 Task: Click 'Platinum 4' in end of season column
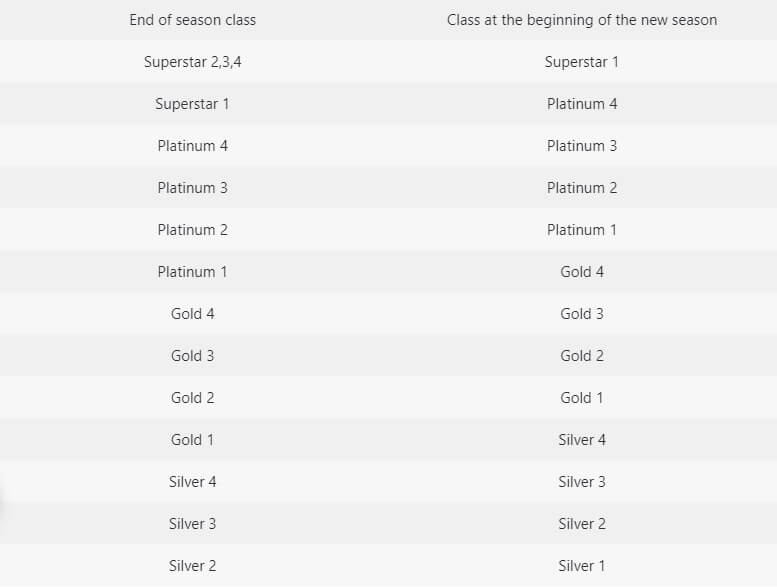pyautogui.click(x=192, y=146)
